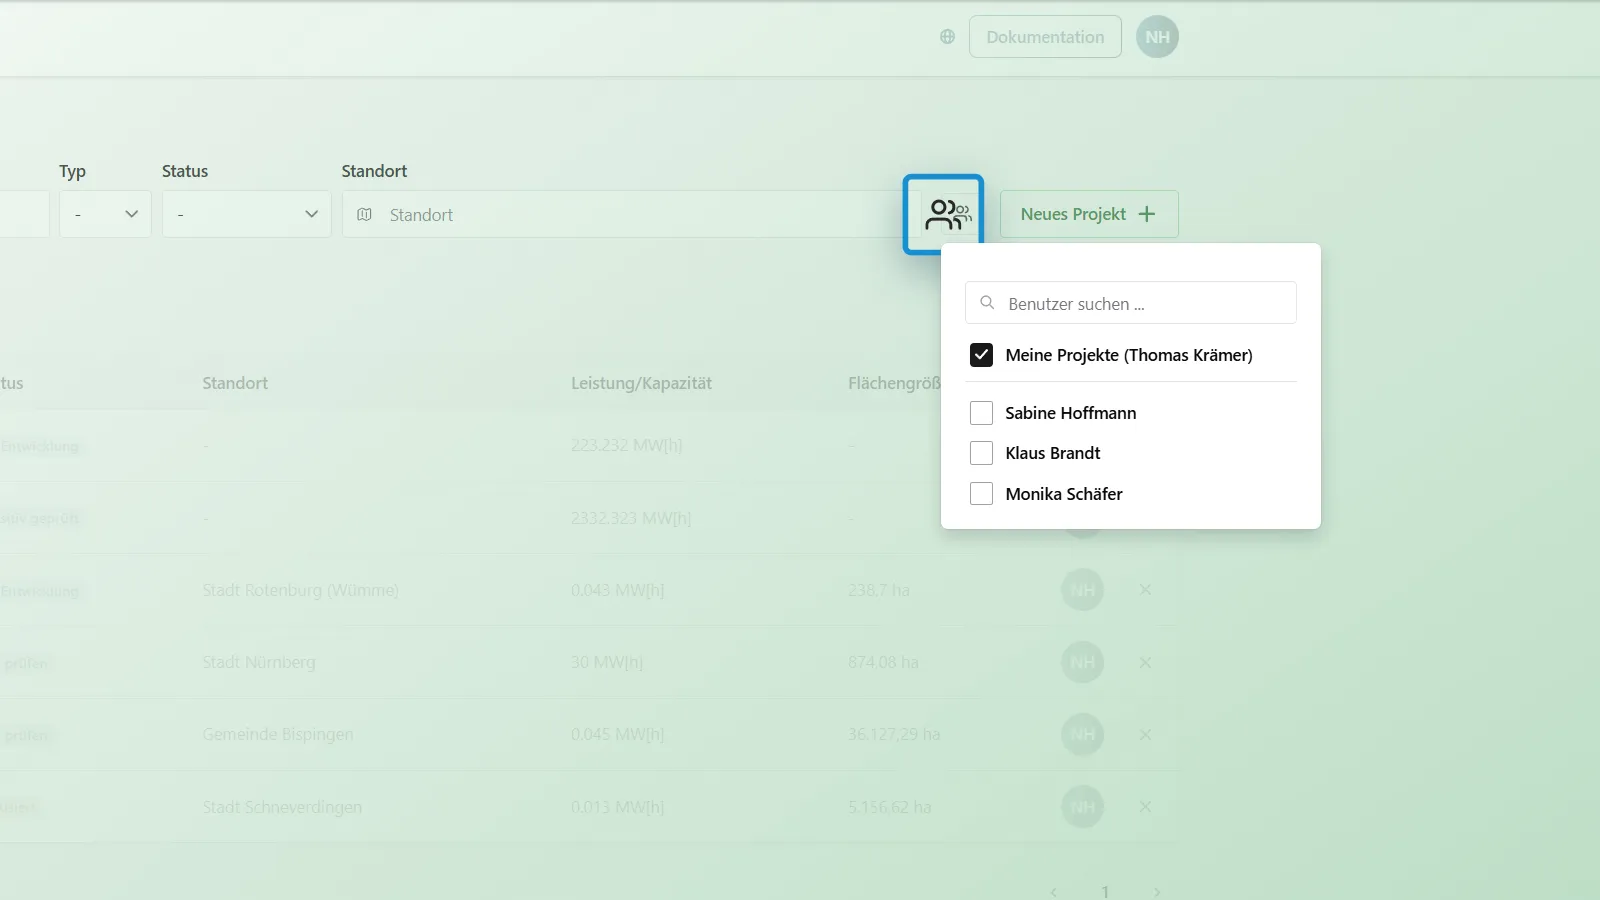The width and height of the screenshot is (1600, 900).
Task: Click the map icon in Standort field
Action: pos(364,215)
